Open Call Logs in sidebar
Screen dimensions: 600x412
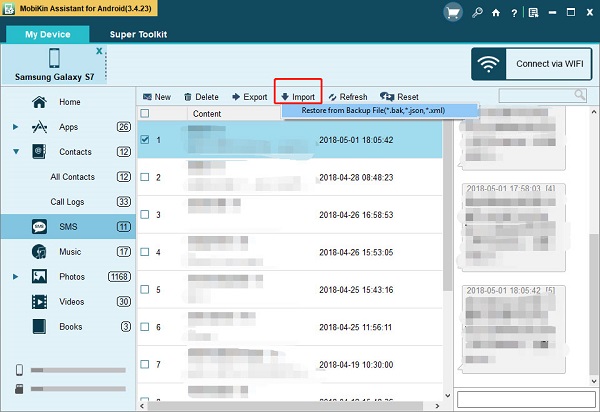tap(67, 202)
